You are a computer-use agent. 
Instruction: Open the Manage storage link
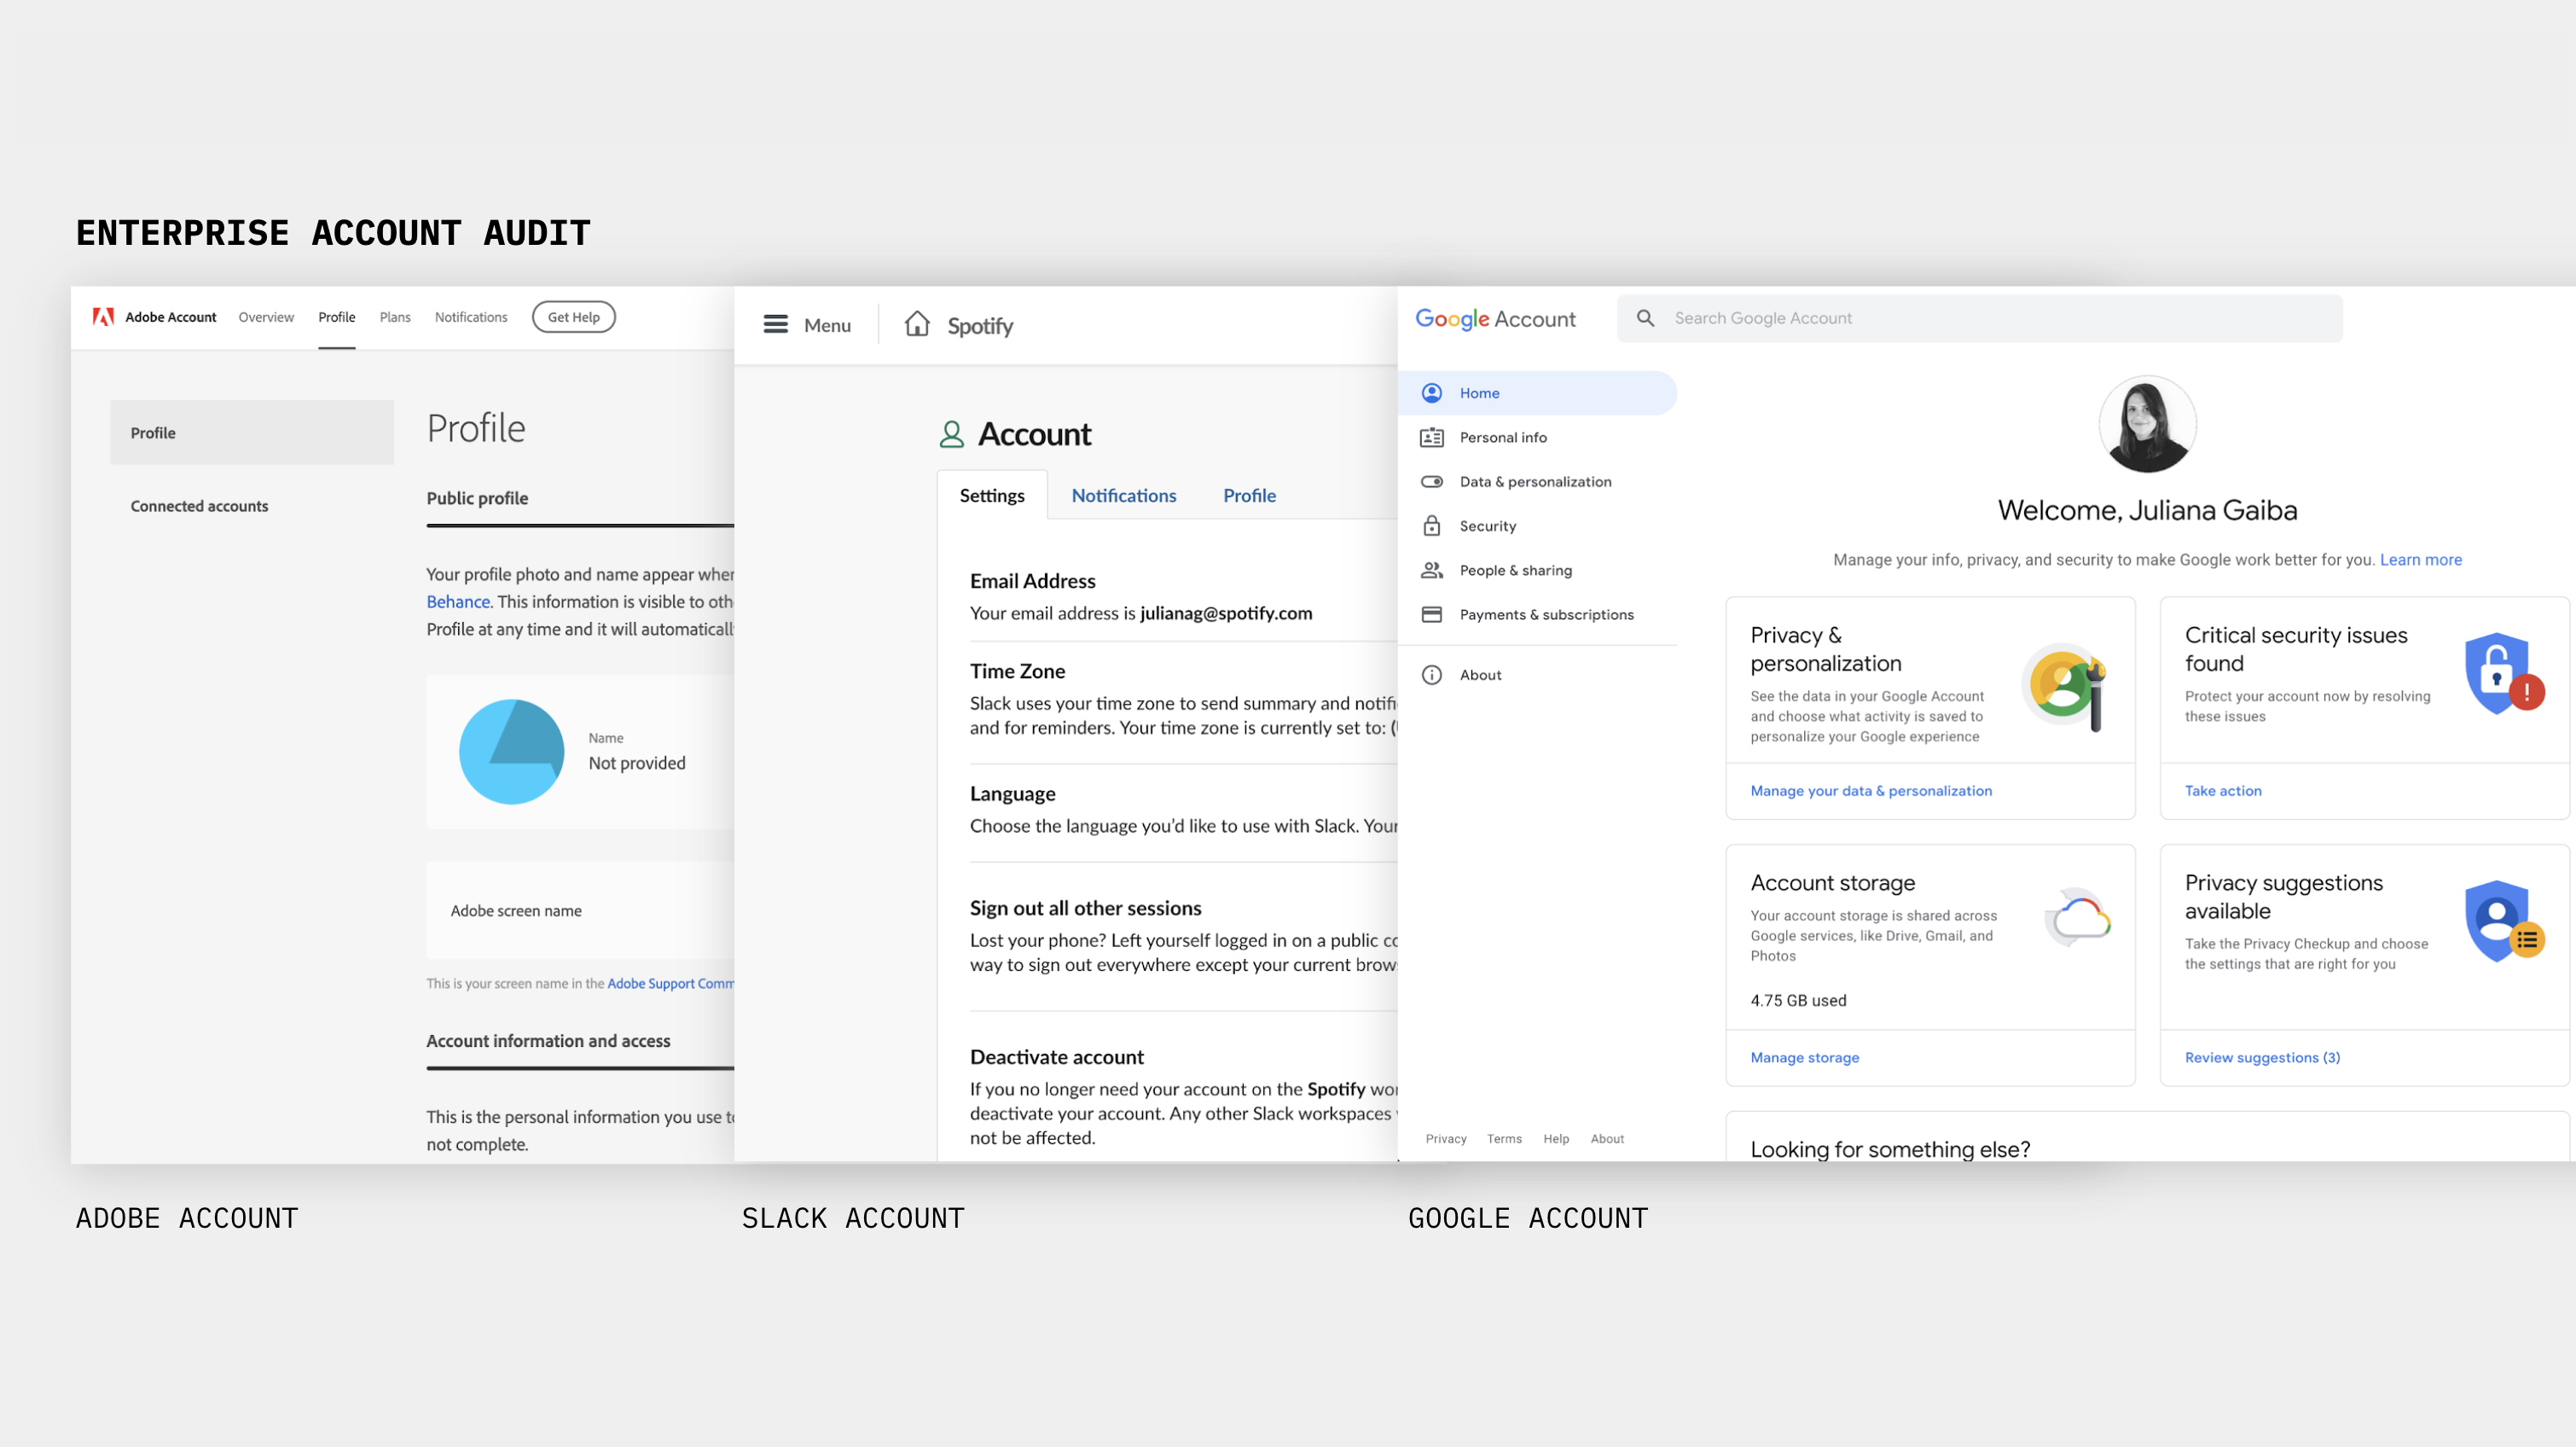coord(1804,1057)
